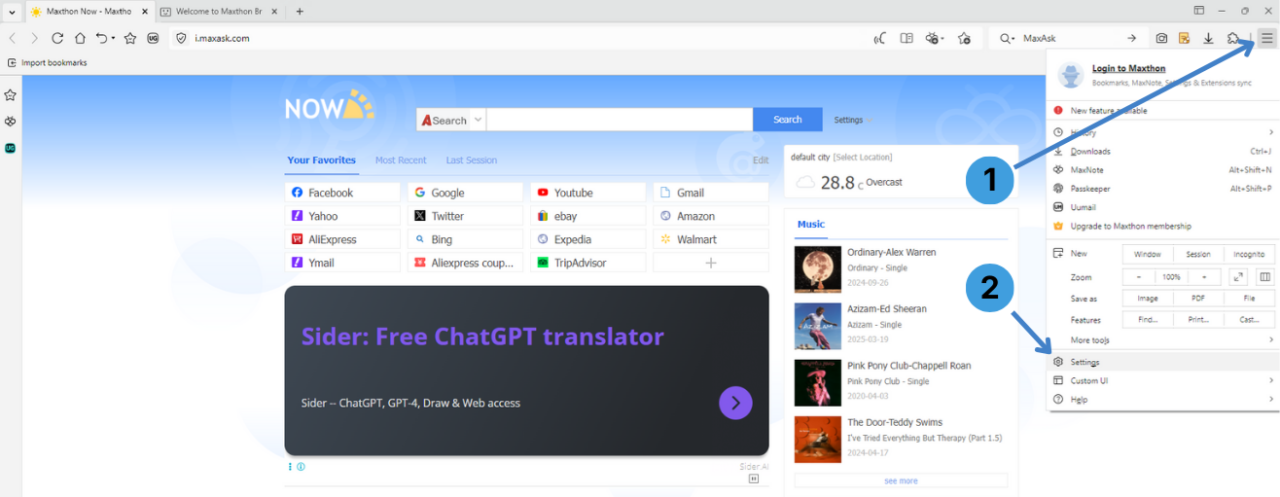
Task: Open the vertical tabs layout icon
Action: [1199, 11]
